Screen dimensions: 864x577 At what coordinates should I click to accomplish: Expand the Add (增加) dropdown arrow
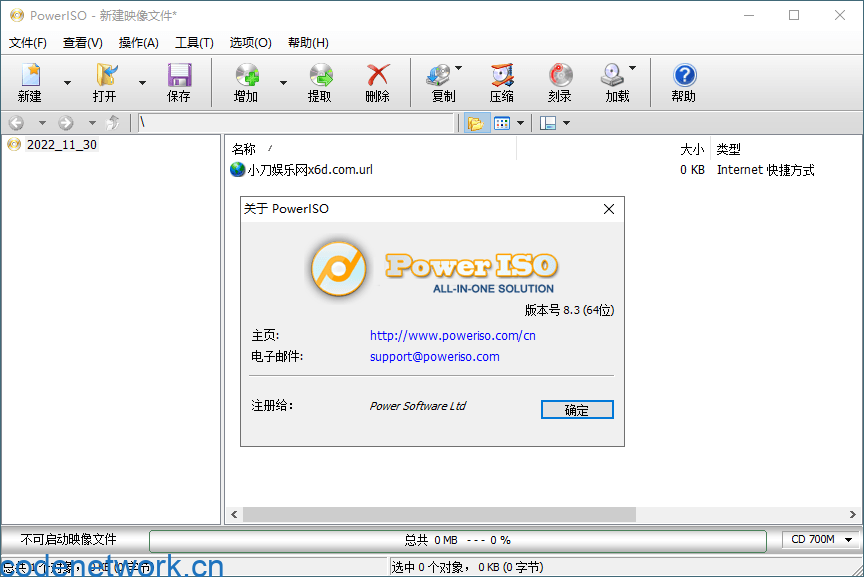click(x=283, y=83)
